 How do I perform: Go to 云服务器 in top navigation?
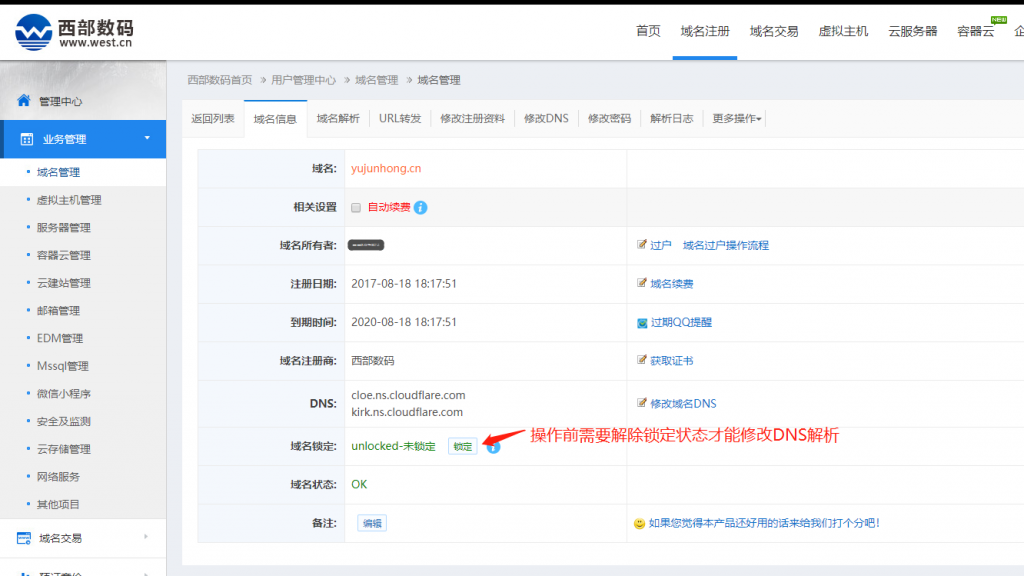click(912, 31)
